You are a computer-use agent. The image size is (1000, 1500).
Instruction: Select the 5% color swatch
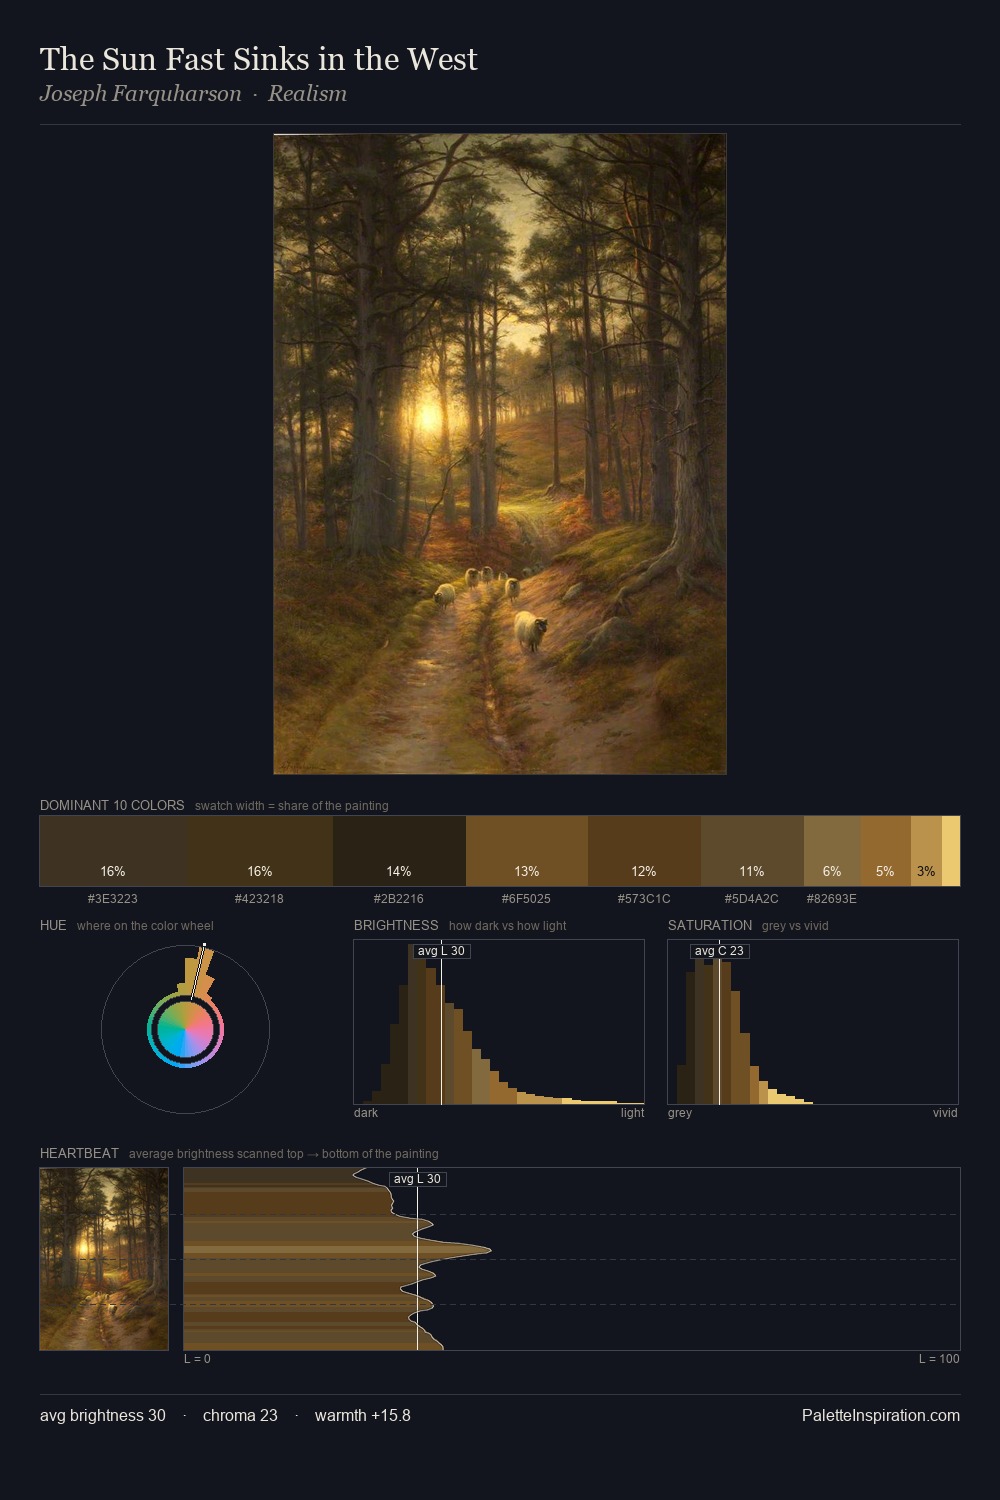pyautogui.click(x=886, y=851)
